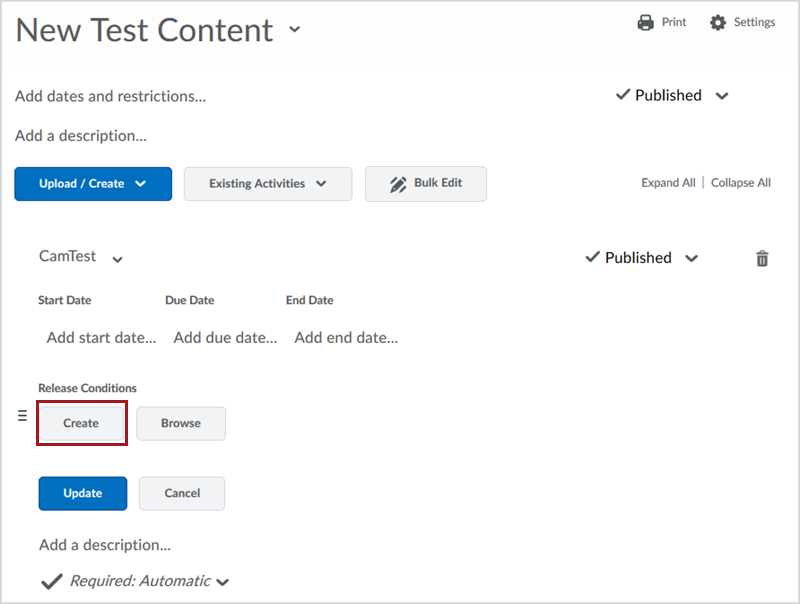Click Expand All link
The image size is (800, 604).
[x=668, y=183]
